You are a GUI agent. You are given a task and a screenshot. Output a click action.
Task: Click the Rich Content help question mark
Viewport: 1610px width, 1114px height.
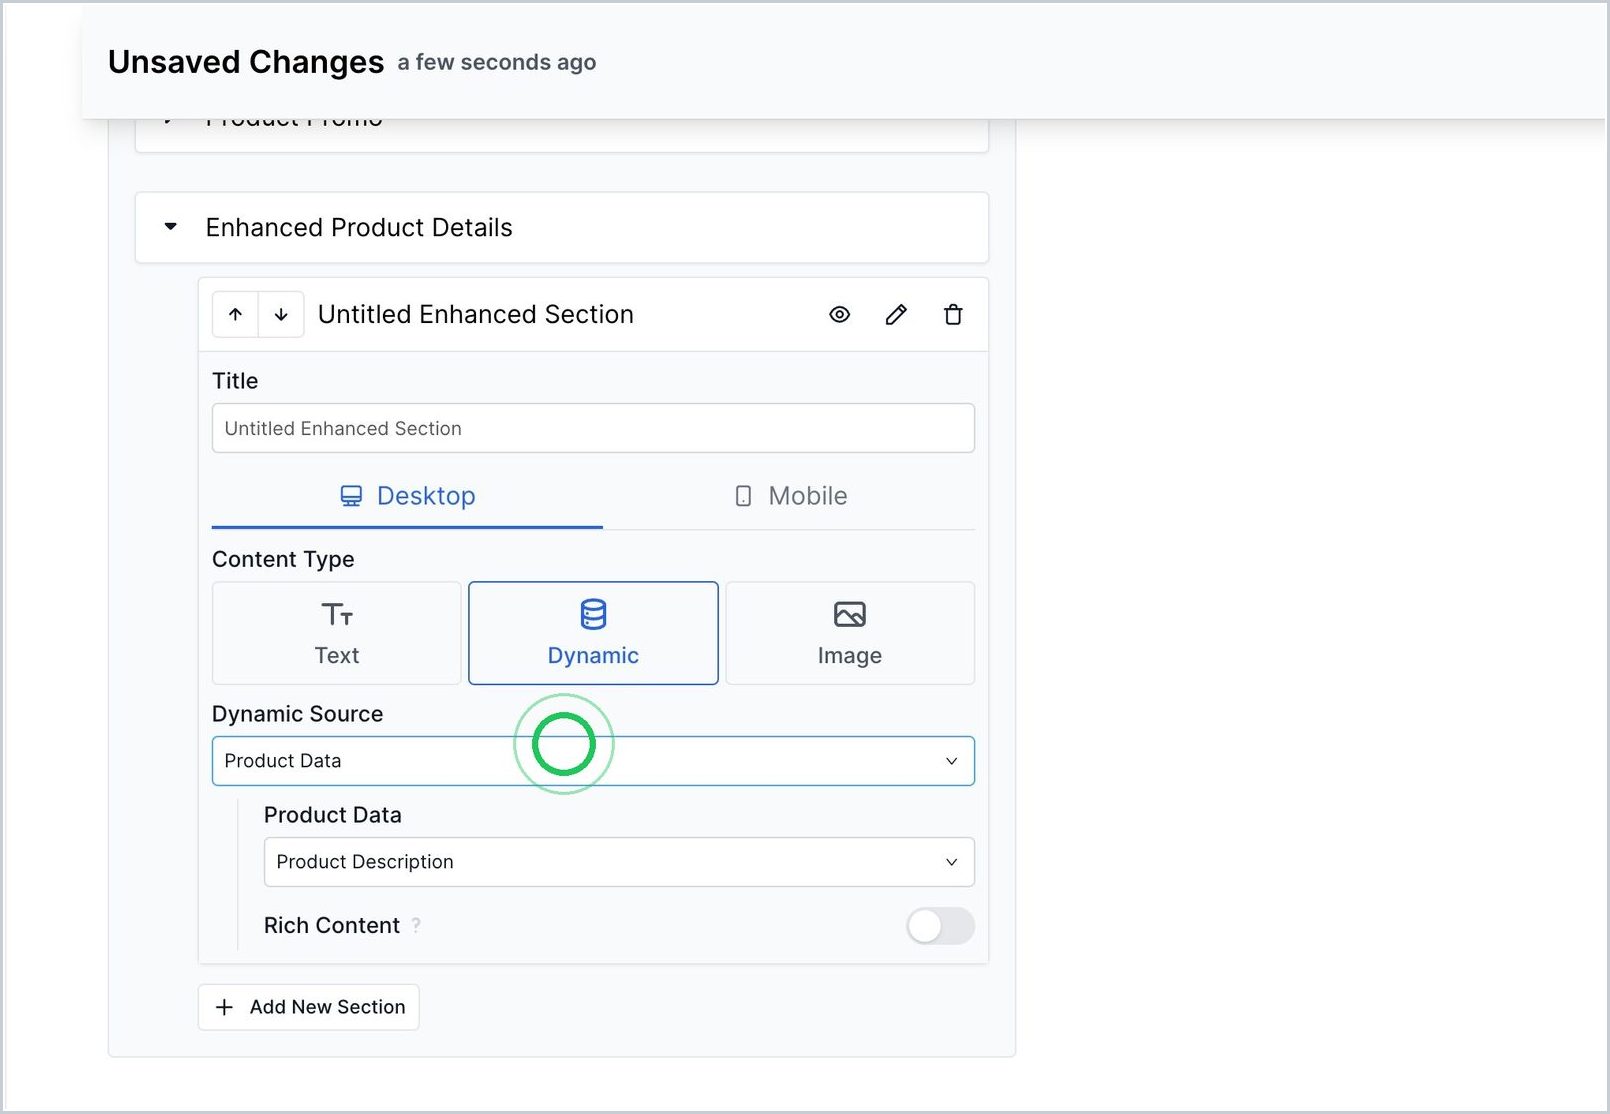click(416, 926)
